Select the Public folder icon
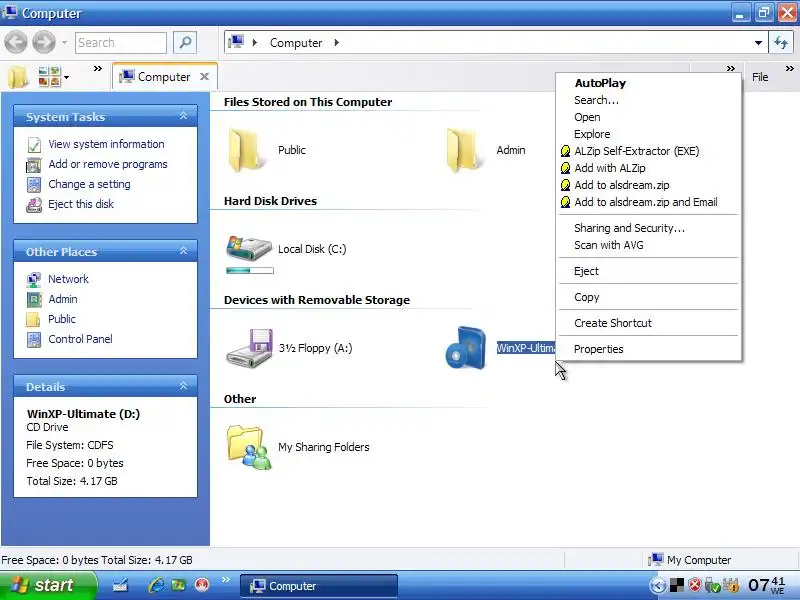The width and height of the screenshot is (800, 600). pyautogui.click(x=247, y=151)
